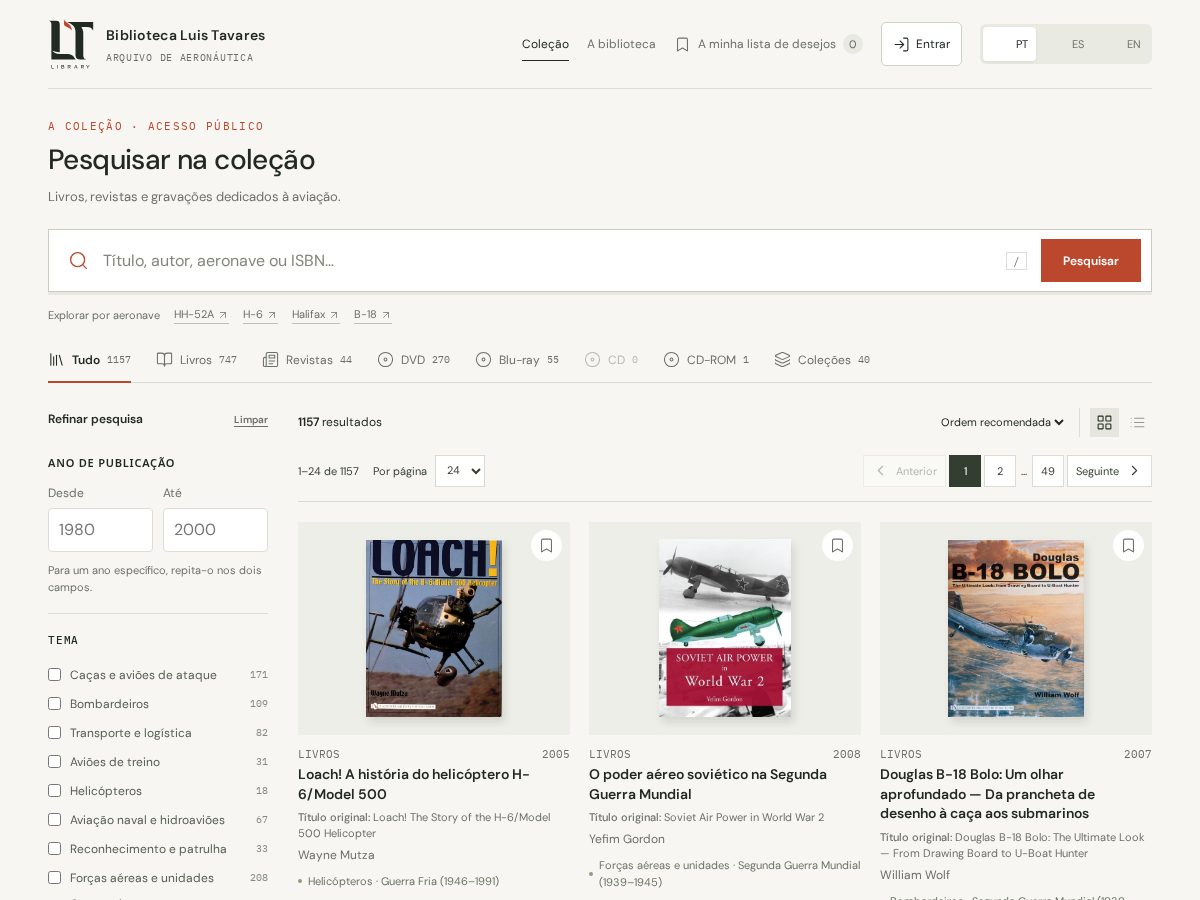Check the Transporte e logística filter
The width and height of the screenshot is (1200, 900).
[x=55, y=733]
